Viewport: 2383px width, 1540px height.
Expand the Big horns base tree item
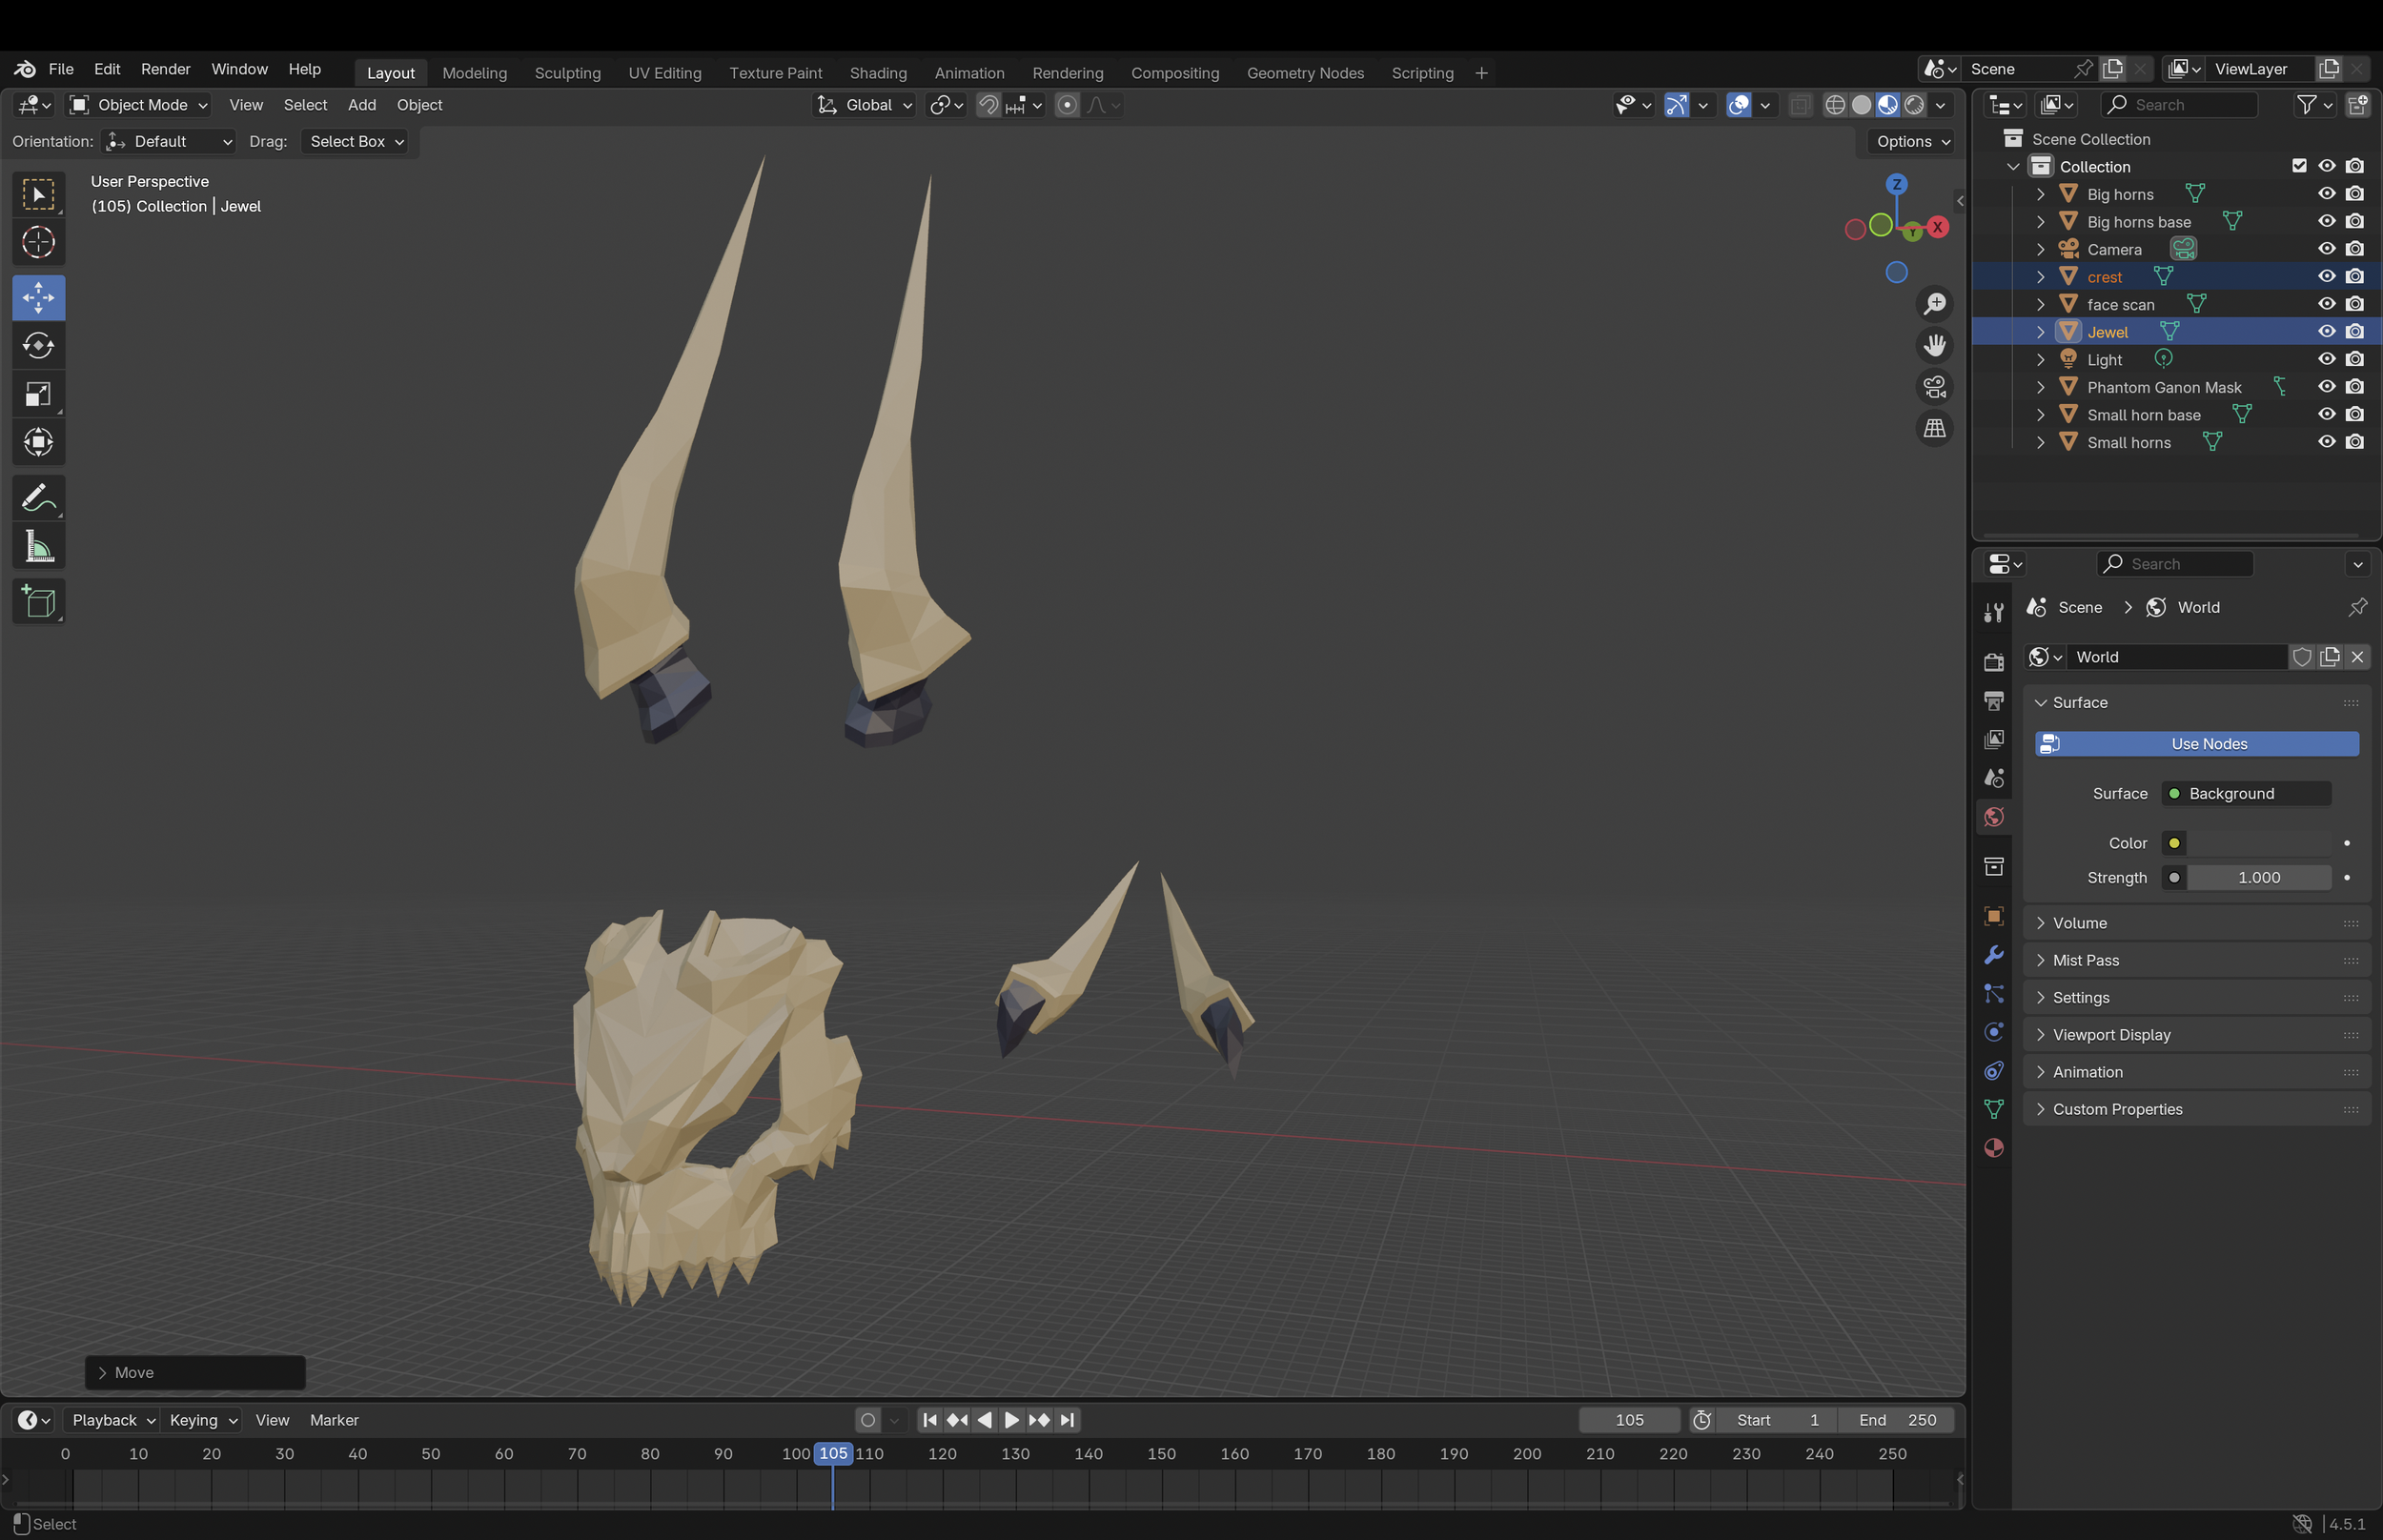2040,222
